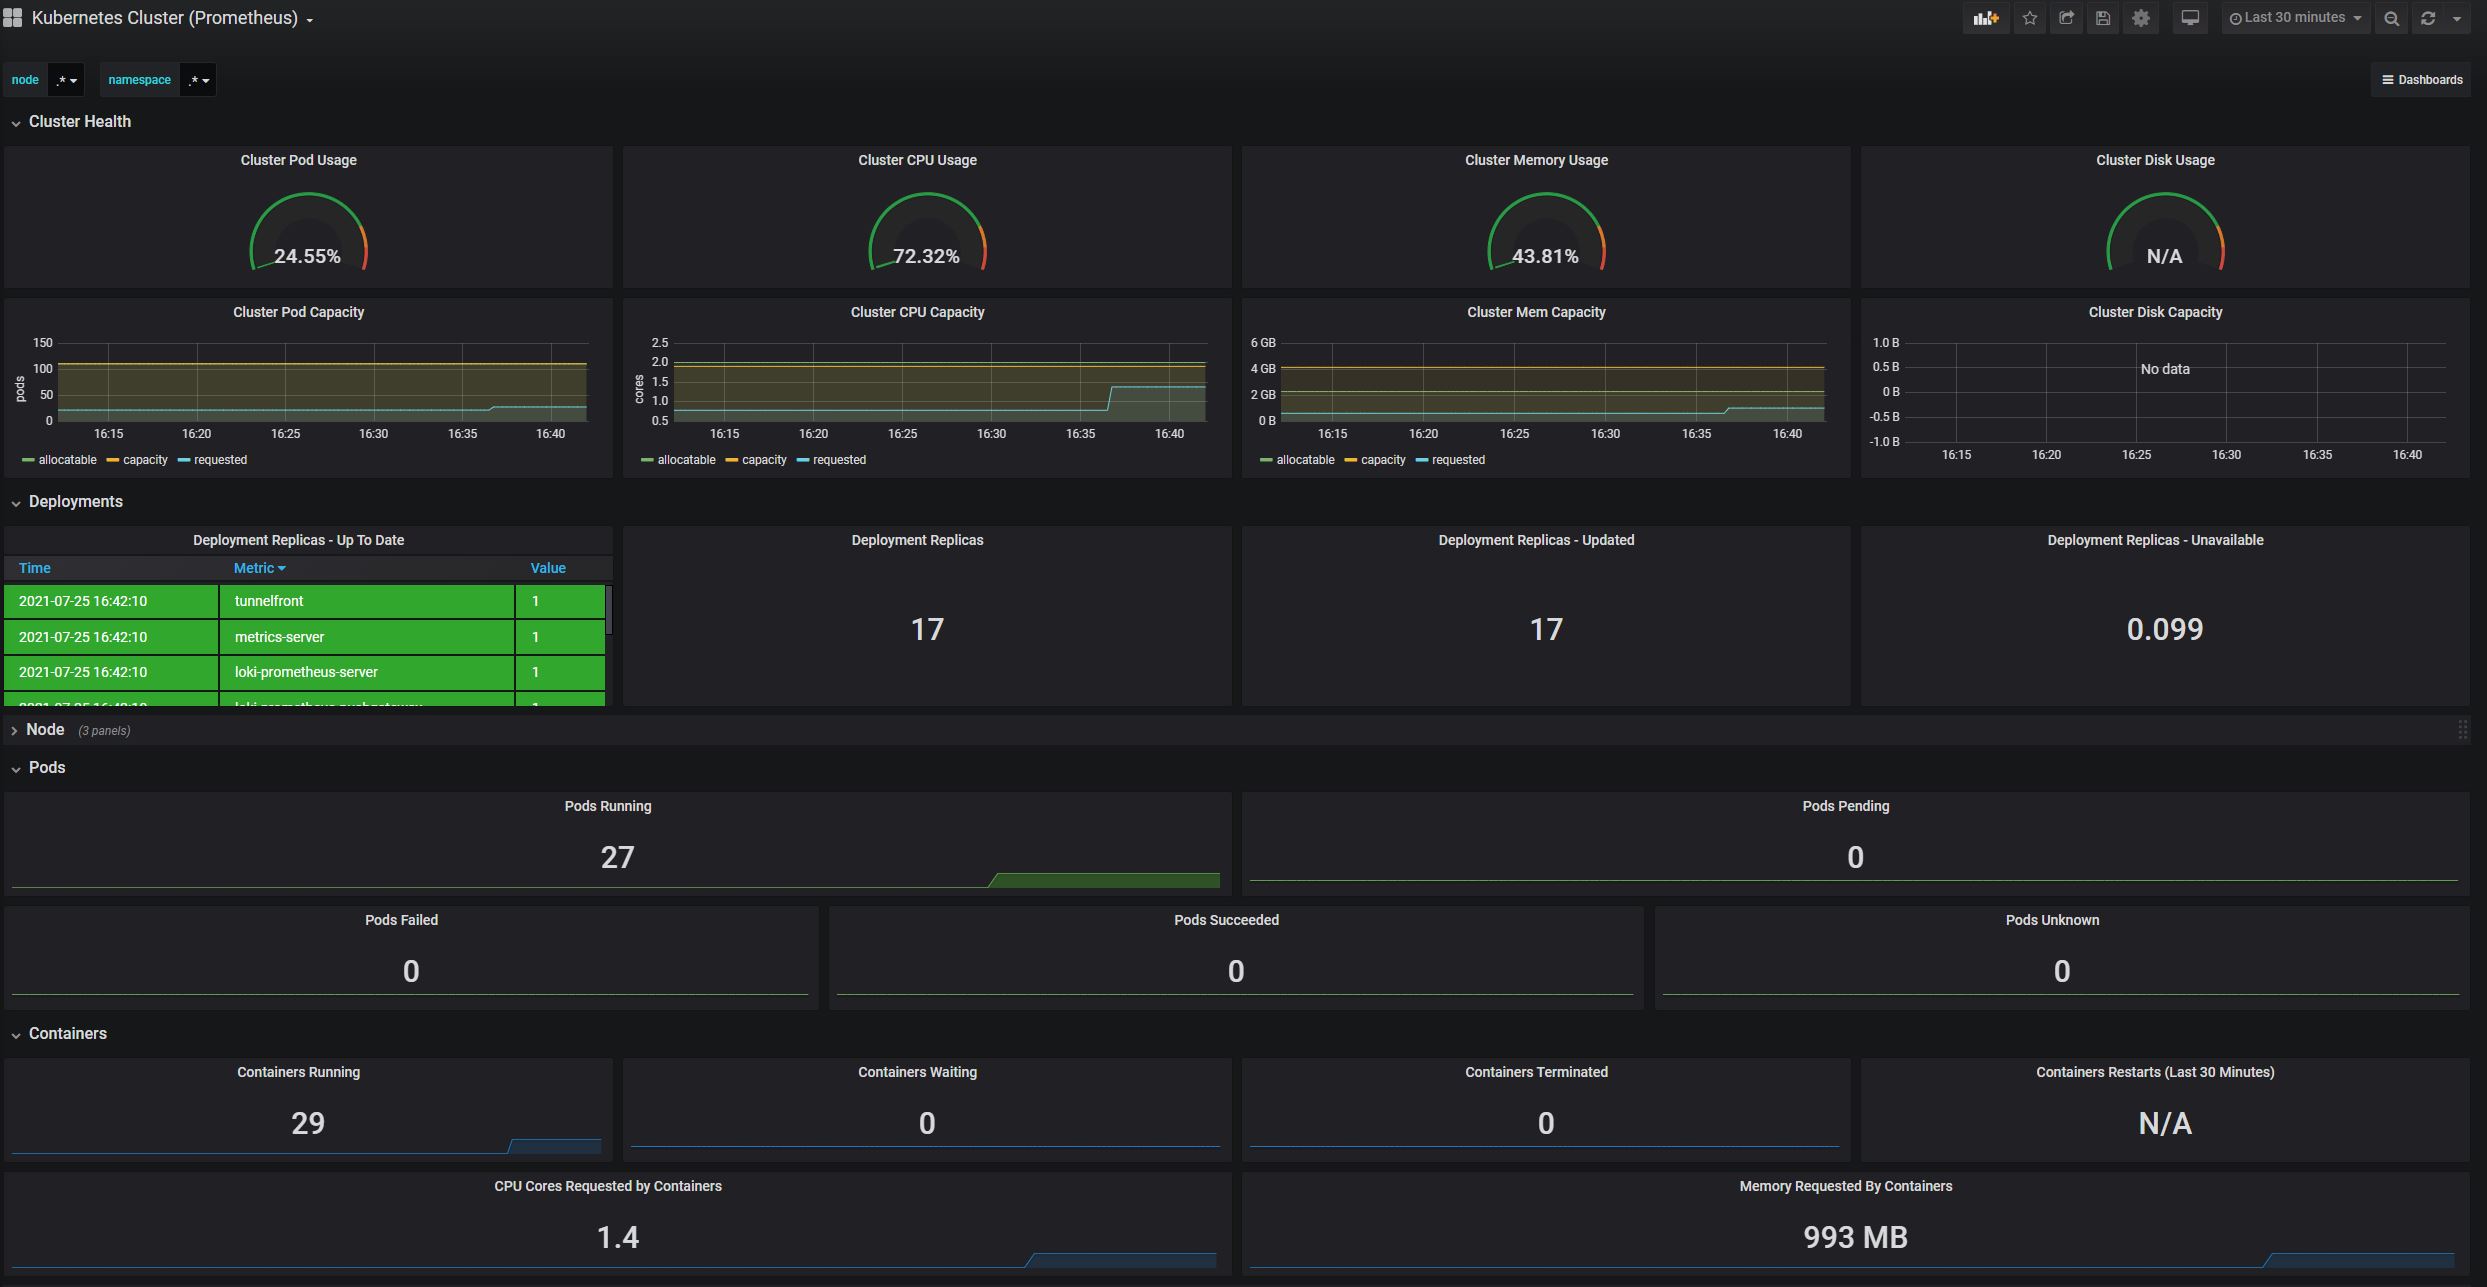Click the Dashboards button
This screenshot has height=1287, width=2487.
(x=2421, y=79)
